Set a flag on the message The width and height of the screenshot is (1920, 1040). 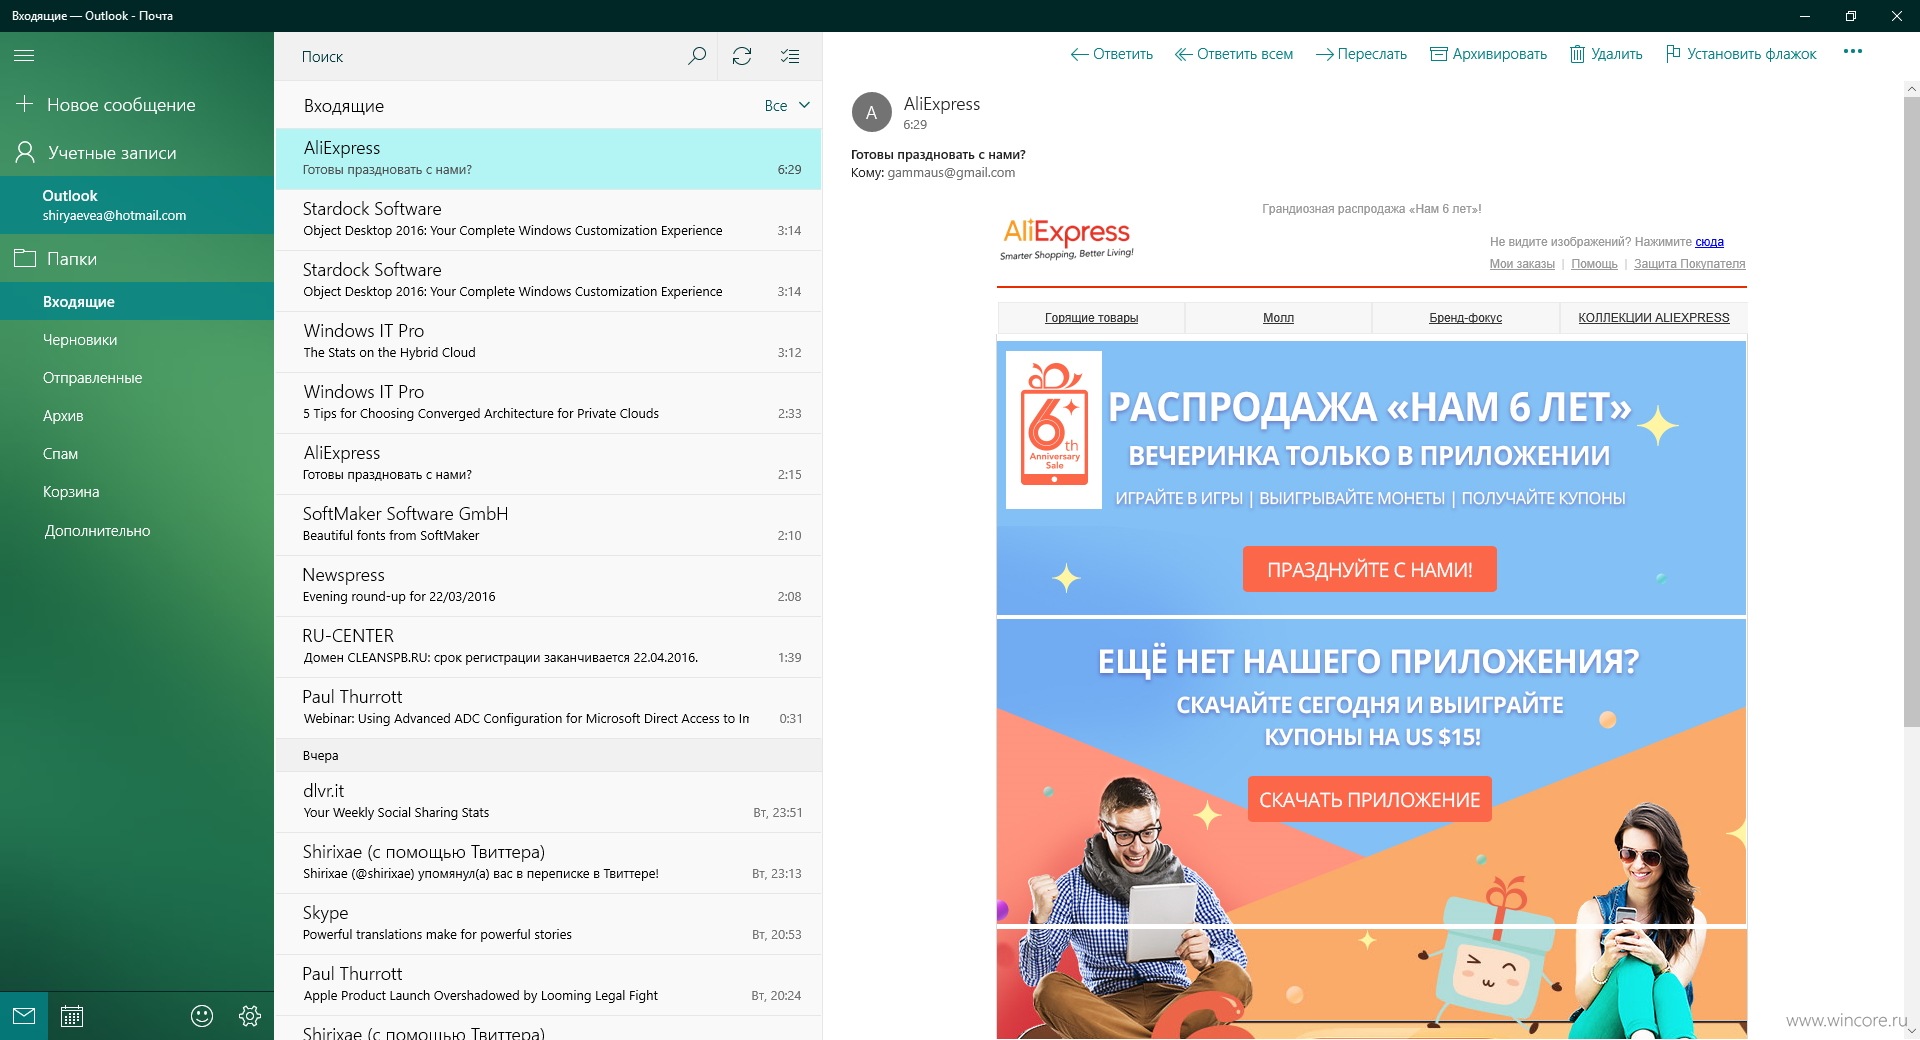[1741, 54]
